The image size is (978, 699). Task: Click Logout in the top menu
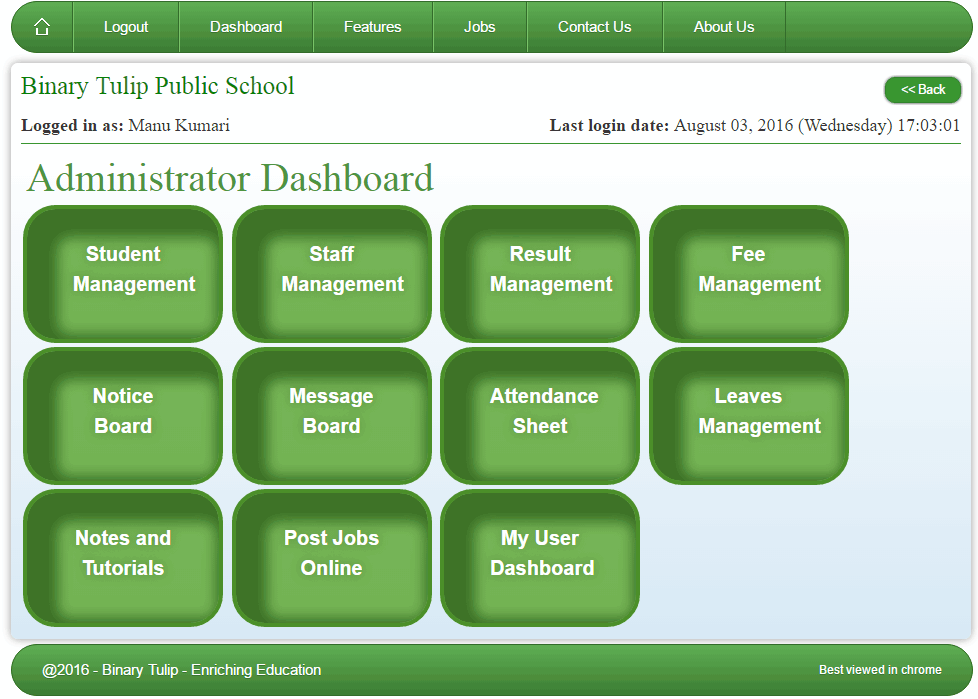pos(126,27)
